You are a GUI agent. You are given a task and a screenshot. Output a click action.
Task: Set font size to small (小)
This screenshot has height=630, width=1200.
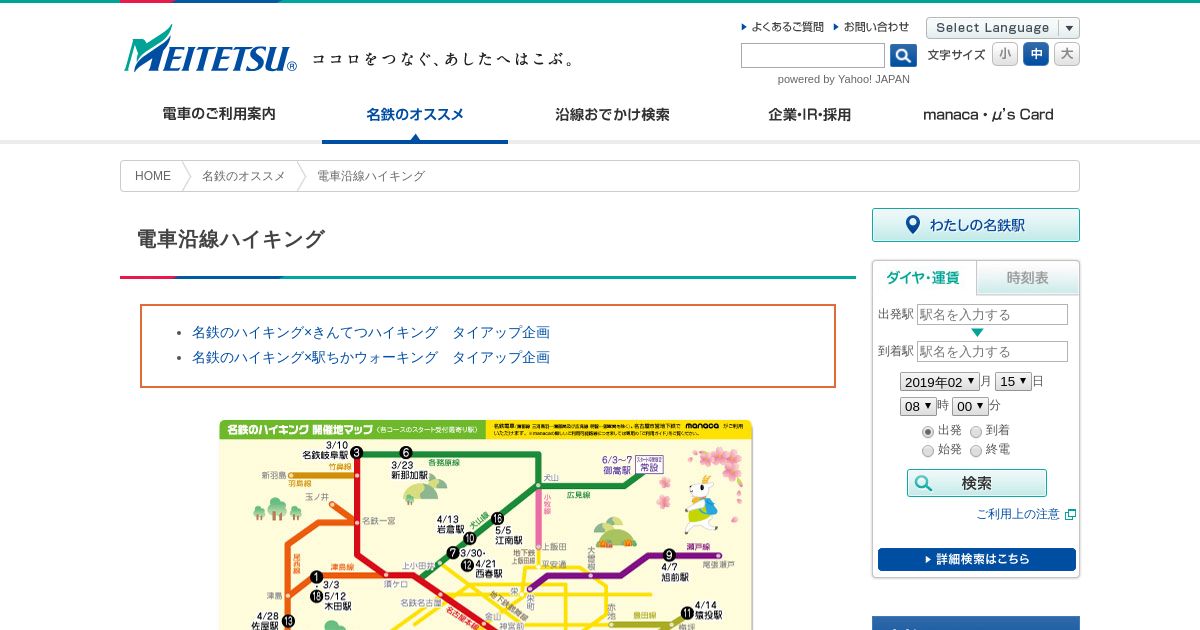click(1005, 54)
